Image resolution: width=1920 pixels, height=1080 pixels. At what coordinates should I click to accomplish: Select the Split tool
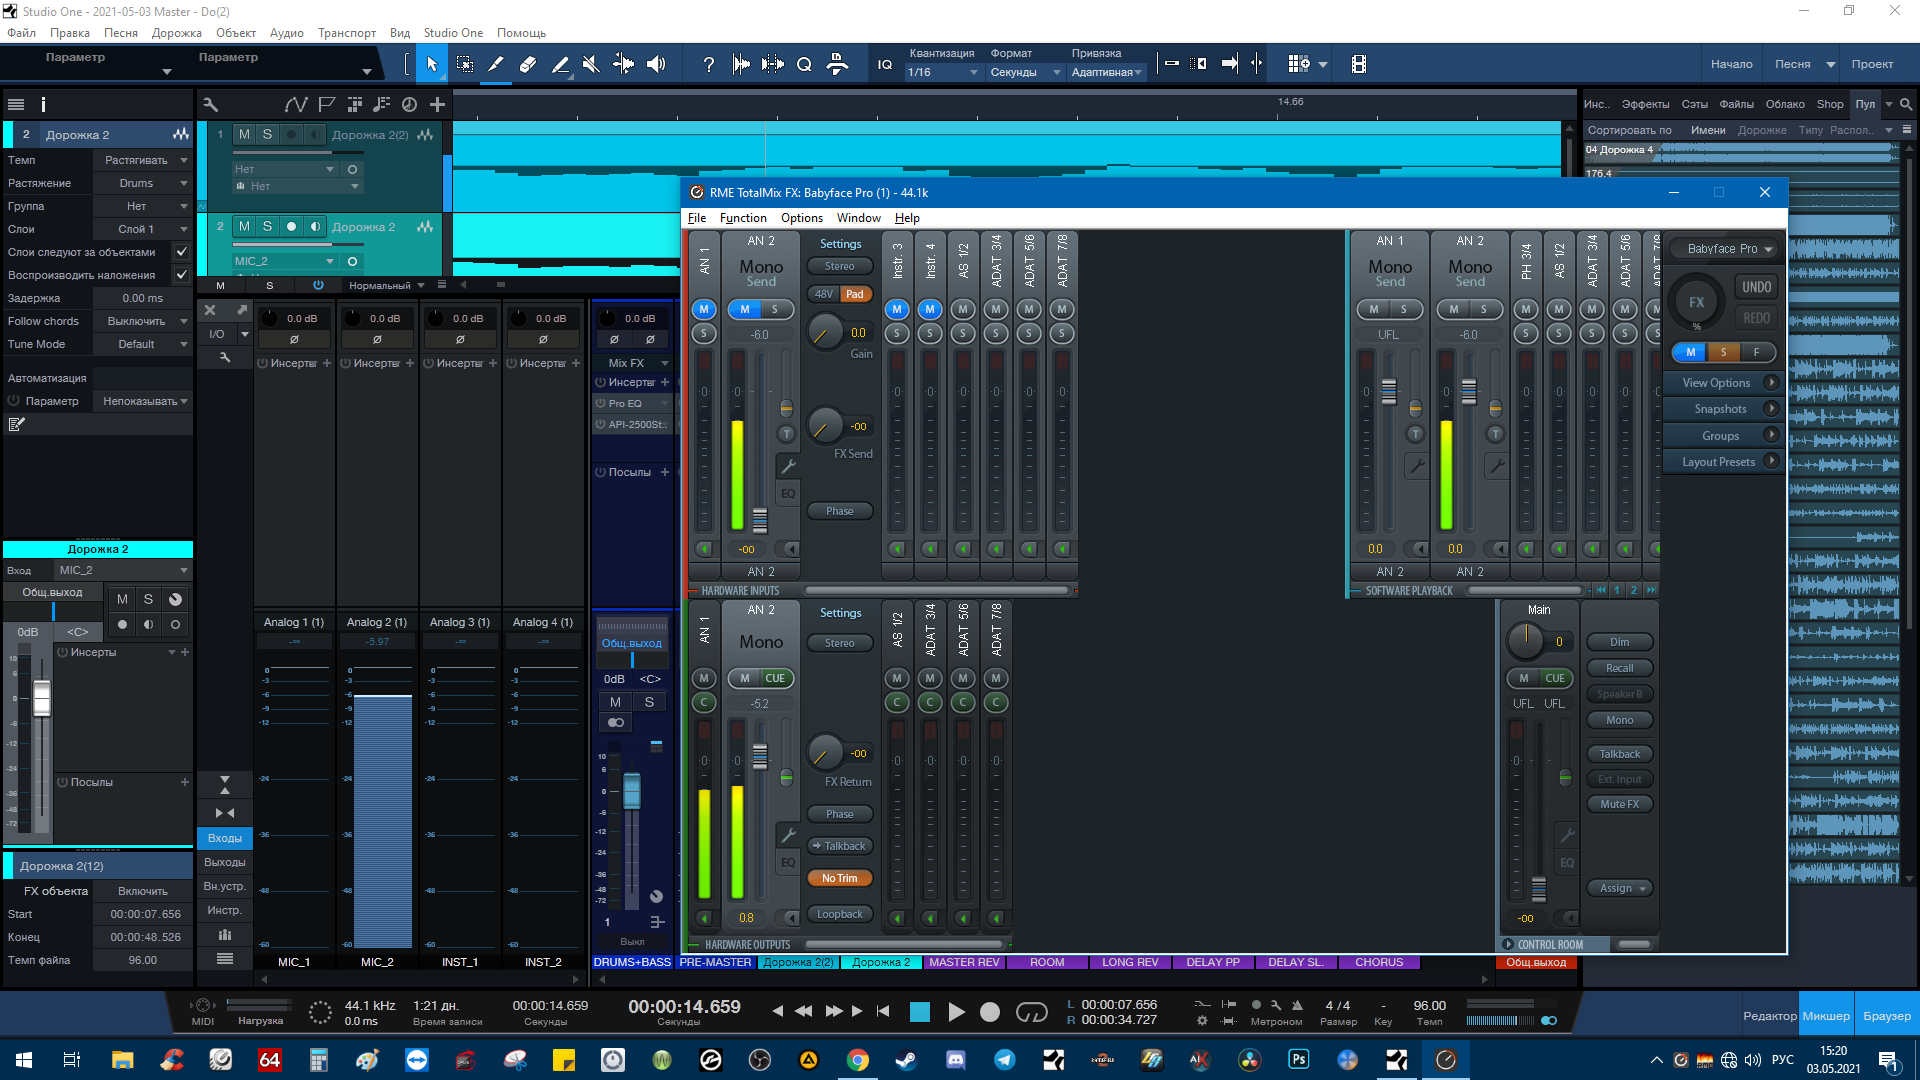[x=496, y=64]
